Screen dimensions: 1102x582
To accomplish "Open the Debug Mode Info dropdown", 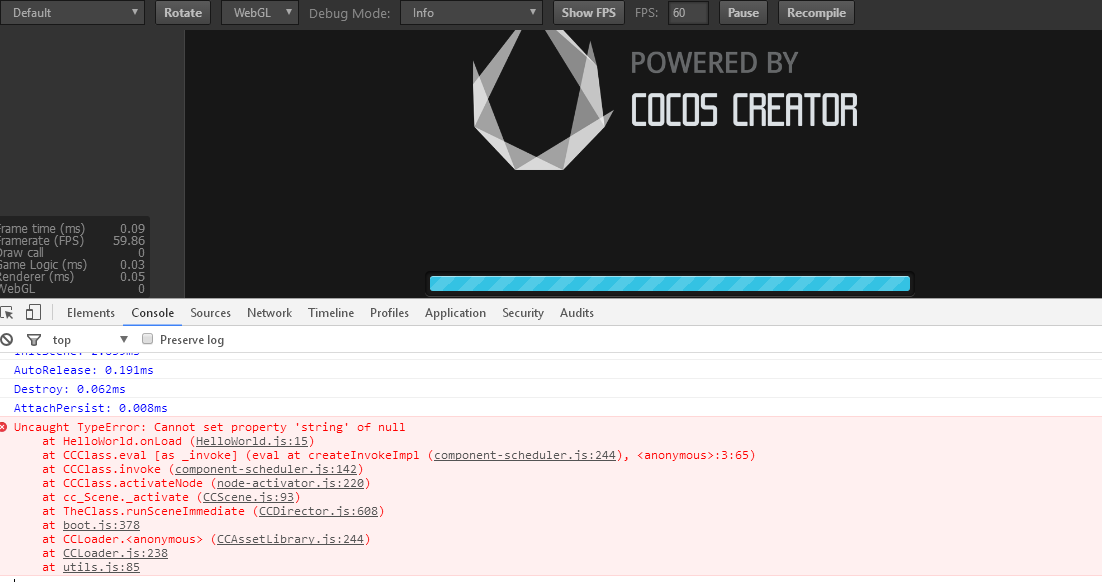I will (x=472, y=13).
